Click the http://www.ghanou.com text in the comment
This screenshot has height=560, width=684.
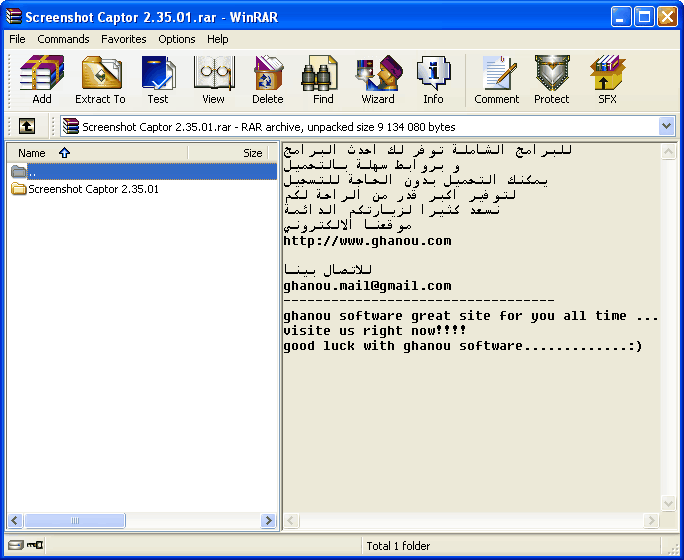click(x=367, y=241)
